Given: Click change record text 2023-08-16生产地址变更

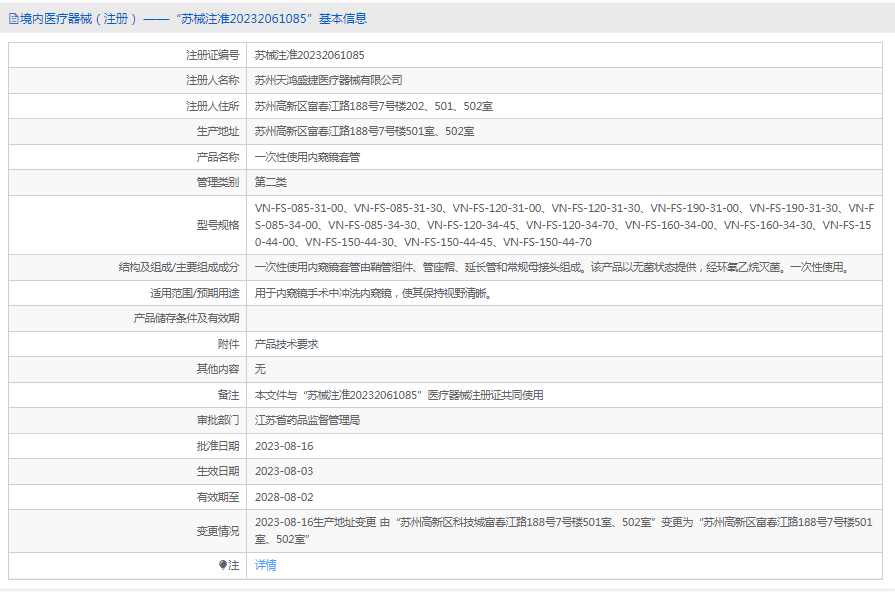Looking at the screenshot, I should click(x=563, y=531).
